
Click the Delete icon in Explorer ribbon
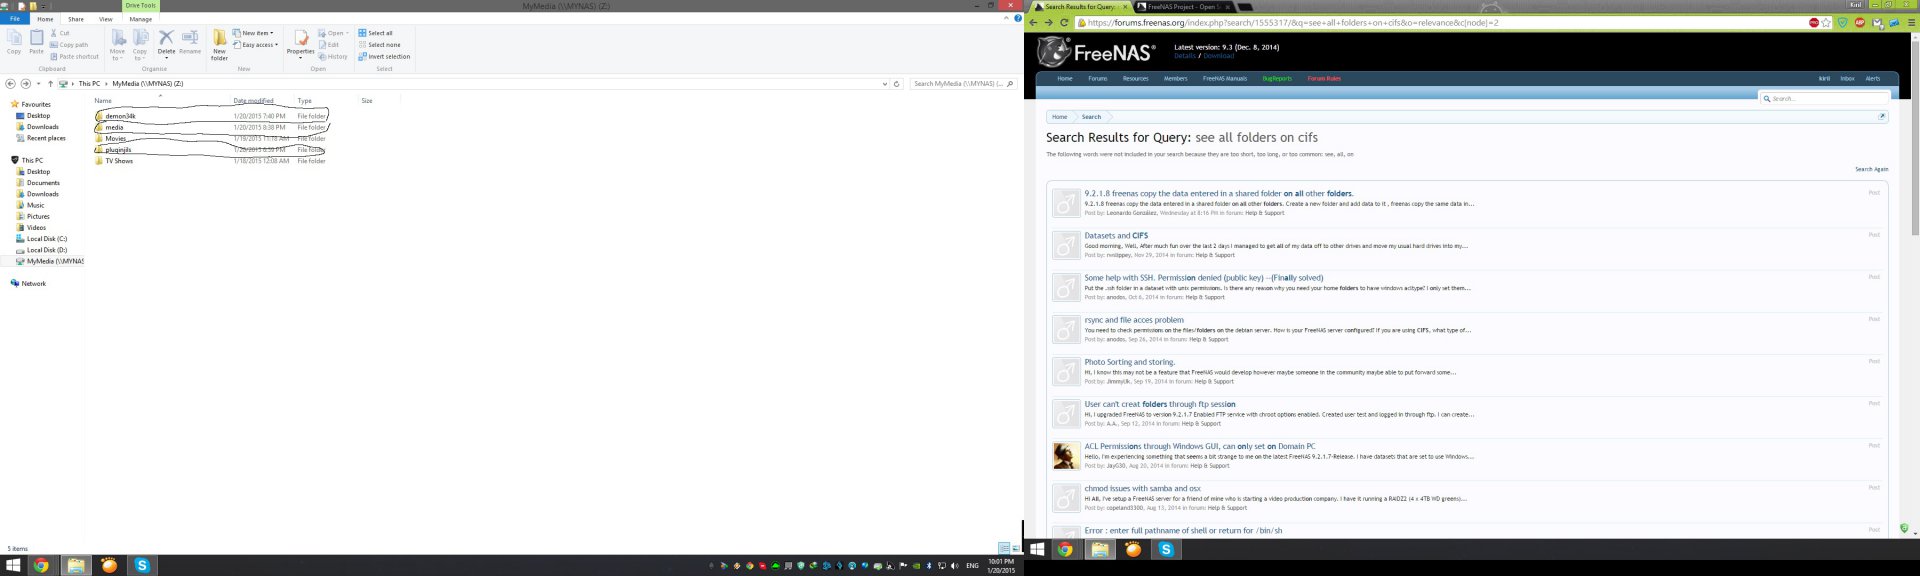pos(166,40)
